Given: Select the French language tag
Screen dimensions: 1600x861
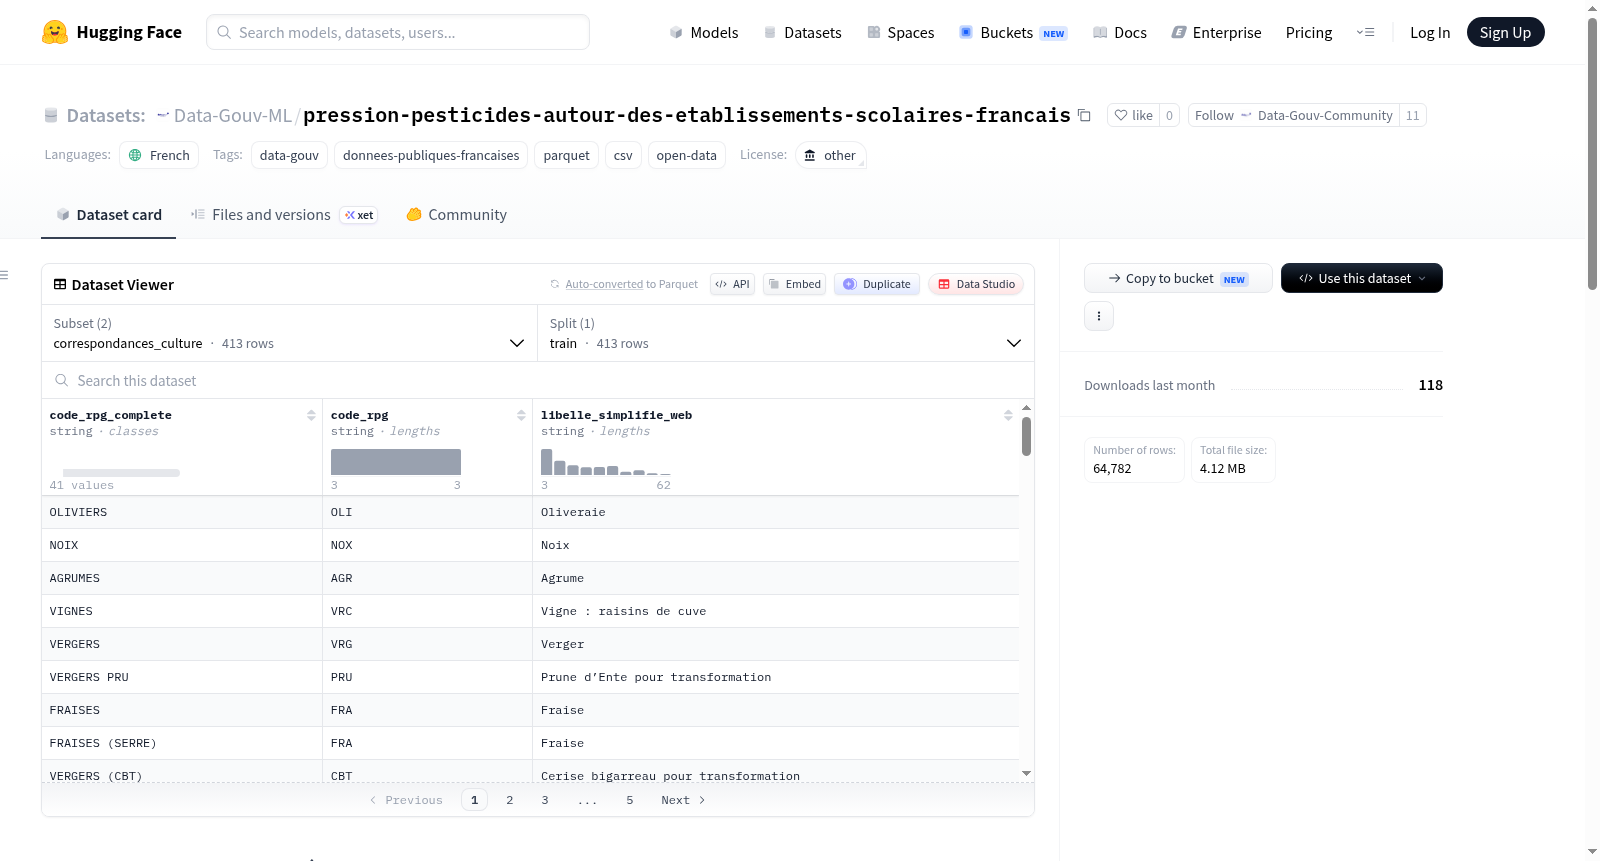Looking at the screenshot, I should [x=159, y=155].
